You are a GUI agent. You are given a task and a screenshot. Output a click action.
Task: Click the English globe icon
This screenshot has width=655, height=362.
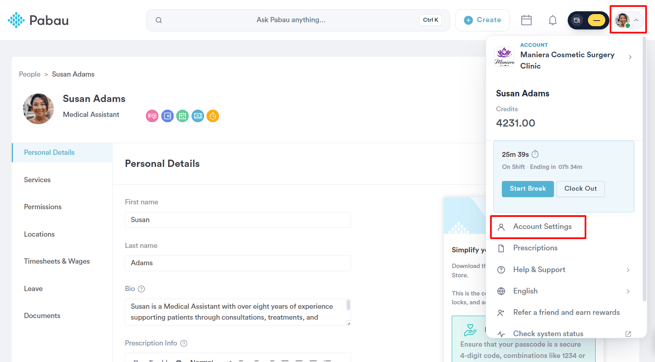click(x=501, y=291)
